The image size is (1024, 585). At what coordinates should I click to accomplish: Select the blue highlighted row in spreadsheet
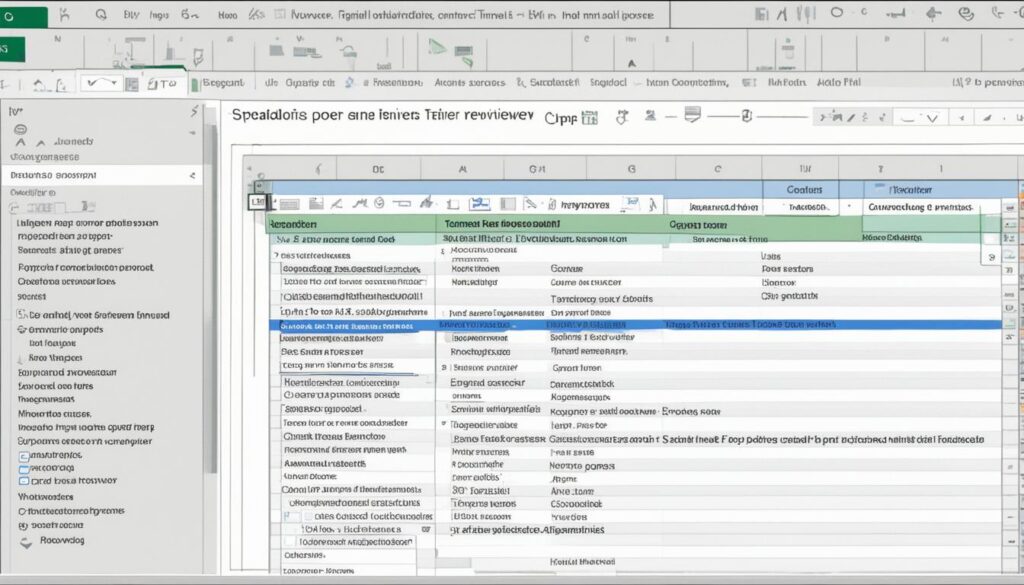640,325
